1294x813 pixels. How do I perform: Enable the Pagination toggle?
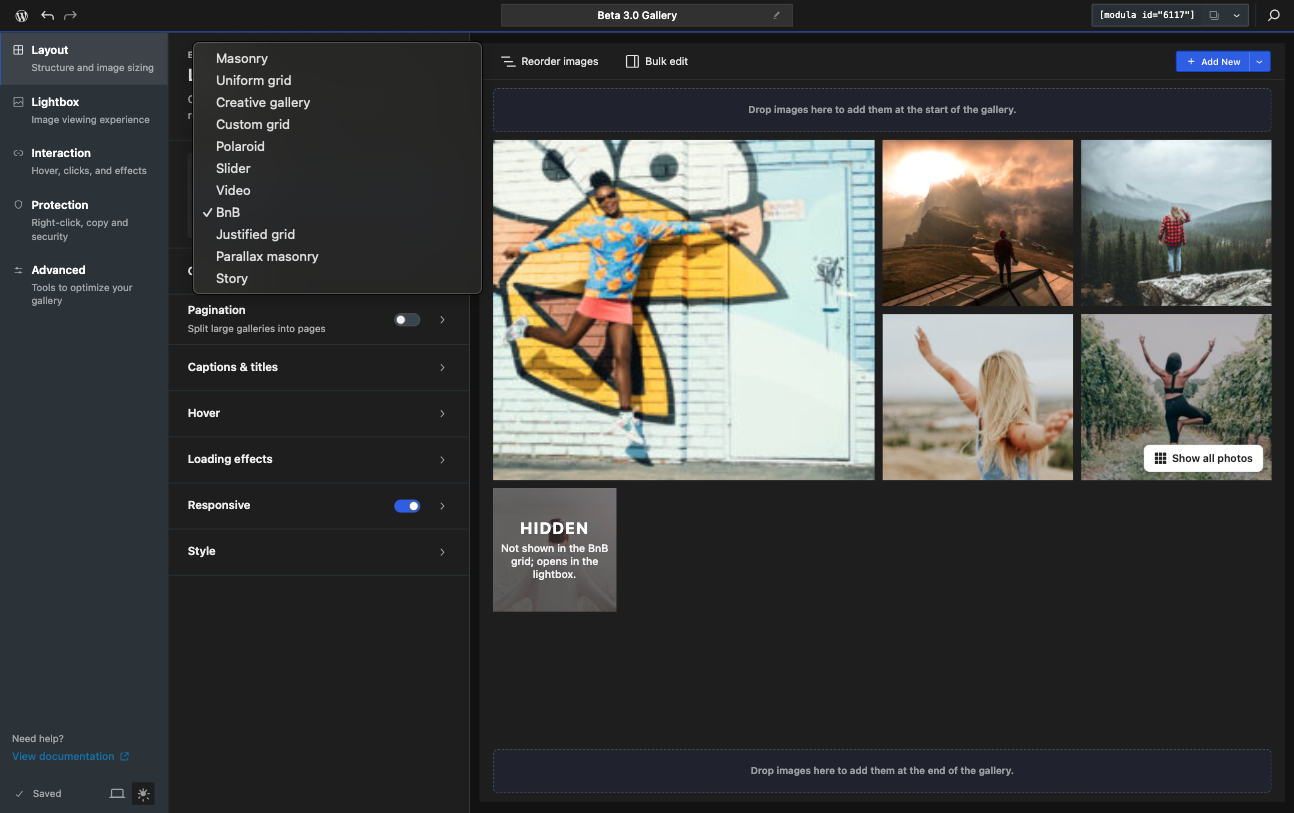407,320
